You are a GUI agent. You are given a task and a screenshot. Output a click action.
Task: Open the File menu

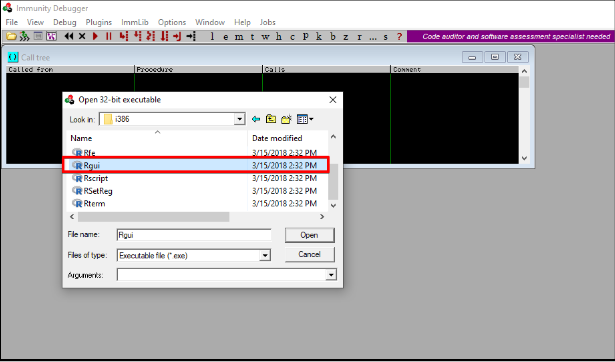12,22
